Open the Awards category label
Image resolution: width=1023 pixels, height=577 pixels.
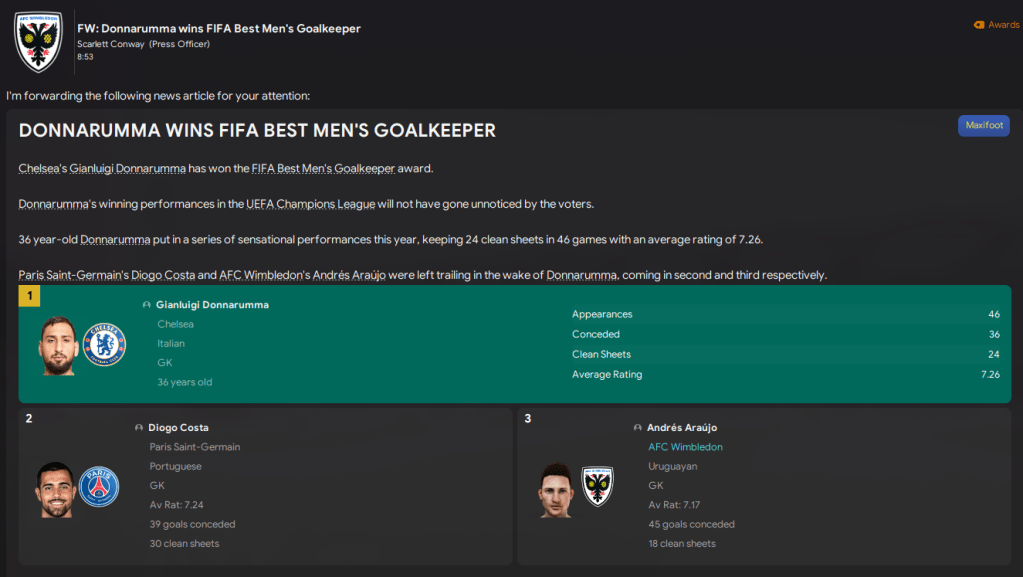click(1003, 25)
